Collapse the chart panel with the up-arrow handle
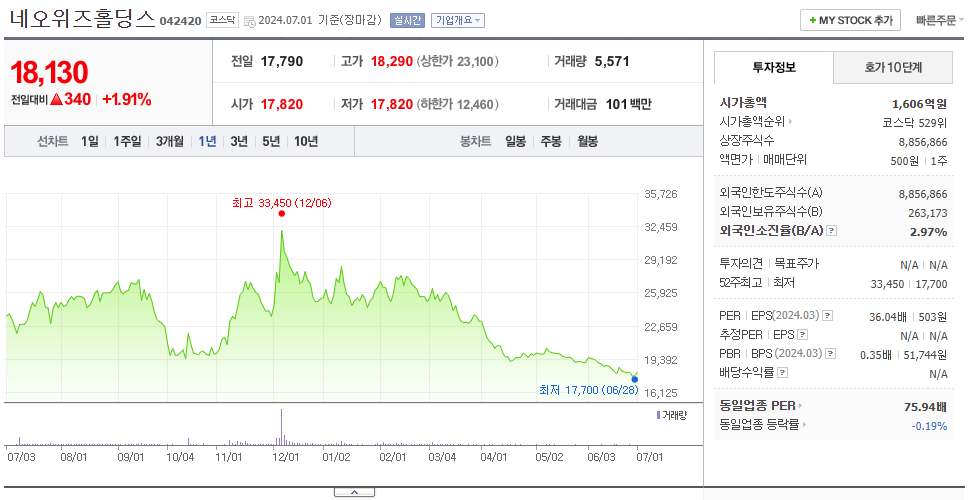 (x=354, y=493)
